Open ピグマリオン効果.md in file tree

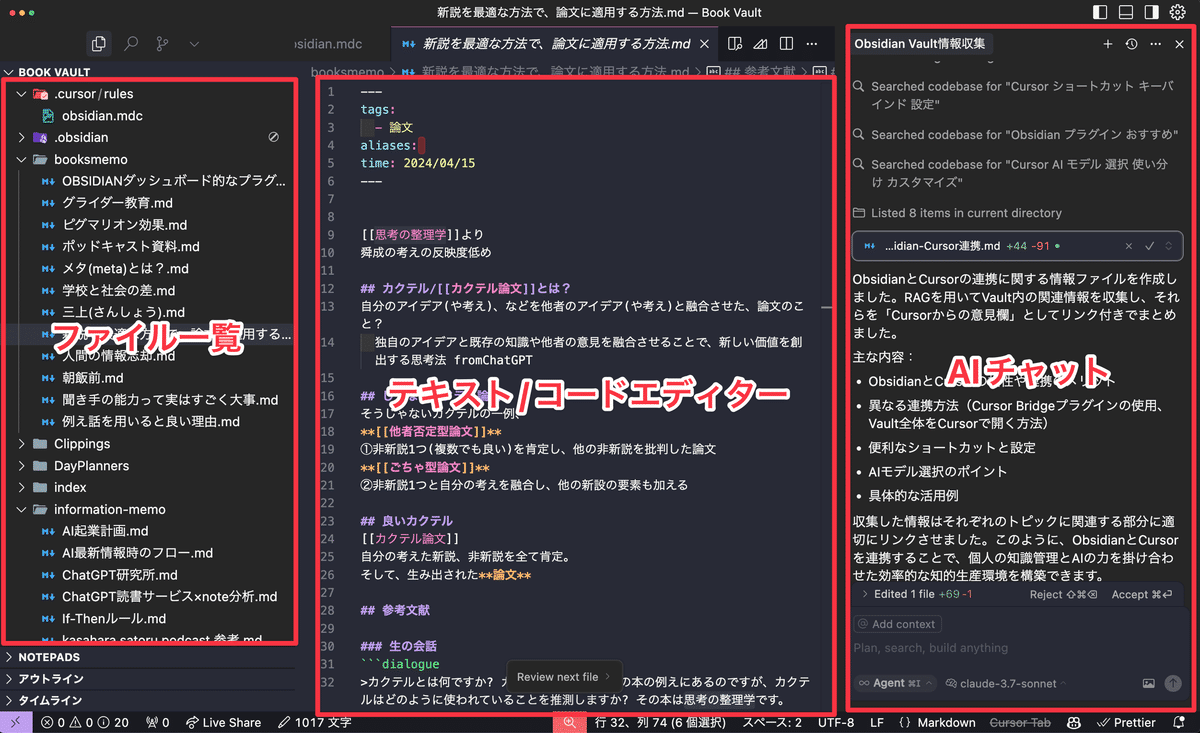124,225
